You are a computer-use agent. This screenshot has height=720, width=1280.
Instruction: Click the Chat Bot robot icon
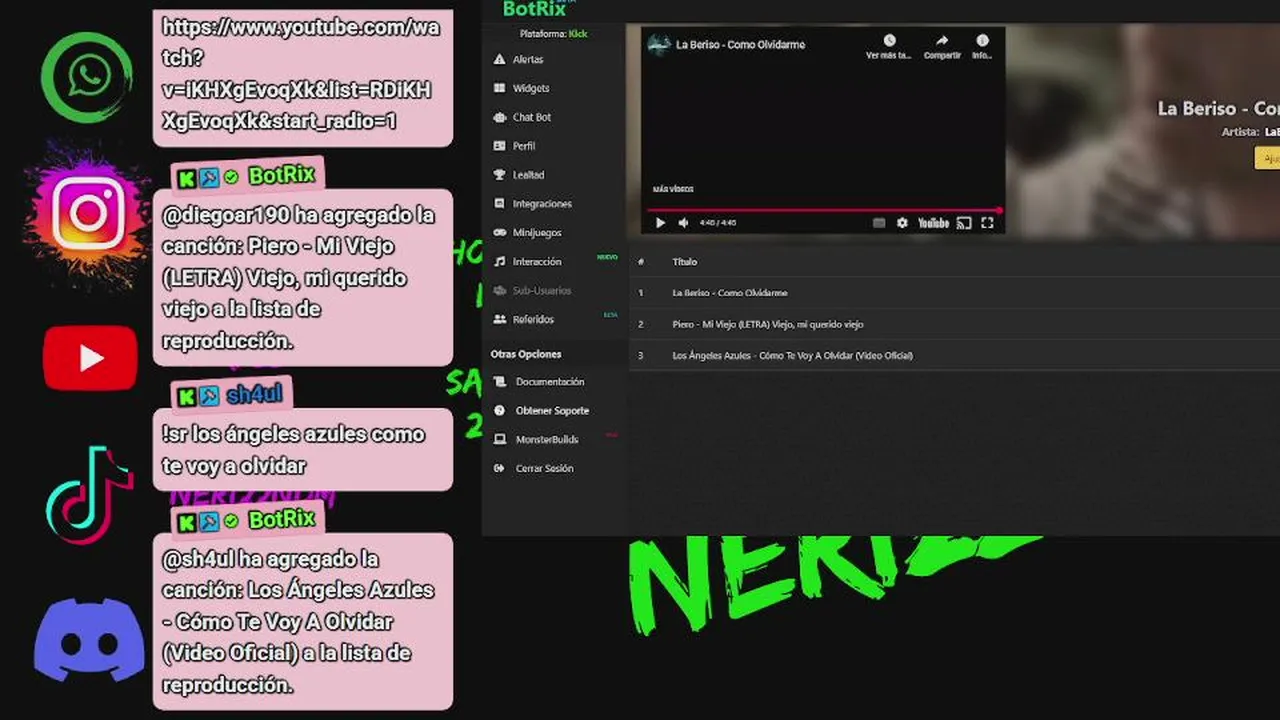tap(500, 117)
